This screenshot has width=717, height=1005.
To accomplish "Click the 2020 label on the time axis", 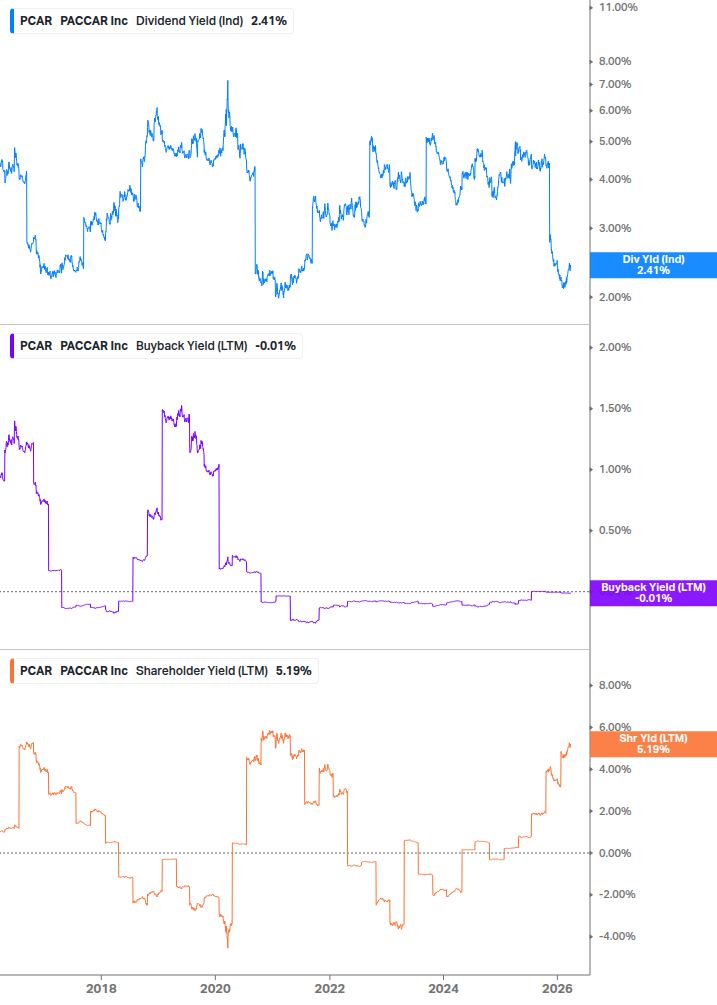I will [x=215, y=989].
